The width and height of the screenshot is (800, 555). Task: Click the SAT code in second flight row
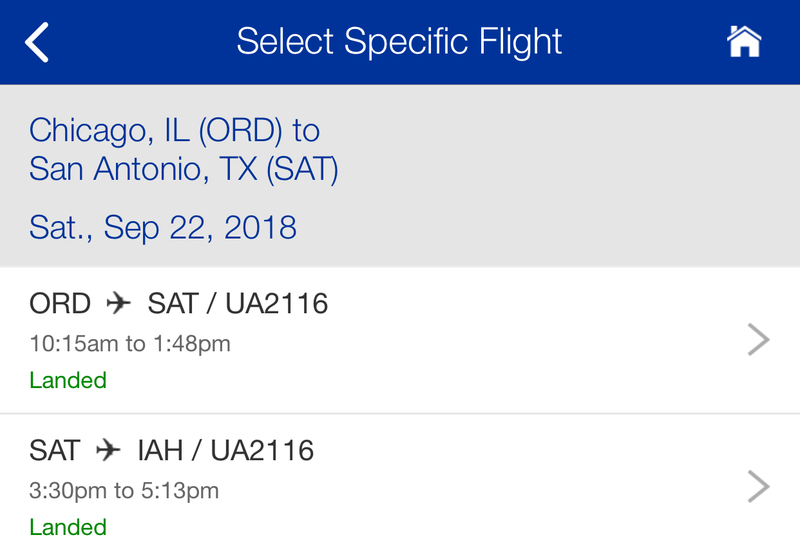[55, 450]
